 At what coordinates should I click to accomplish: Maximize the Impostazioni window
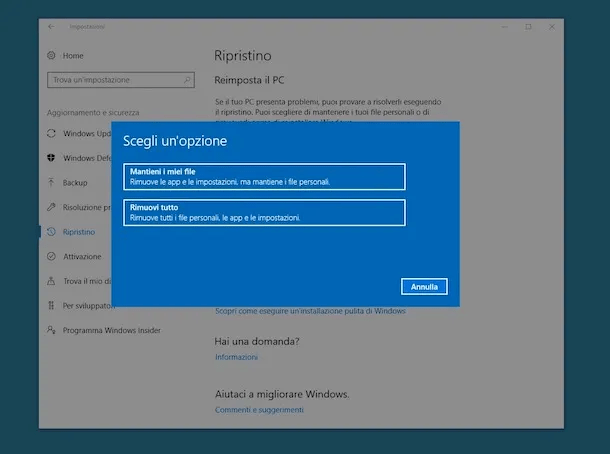tap(528, 26)
